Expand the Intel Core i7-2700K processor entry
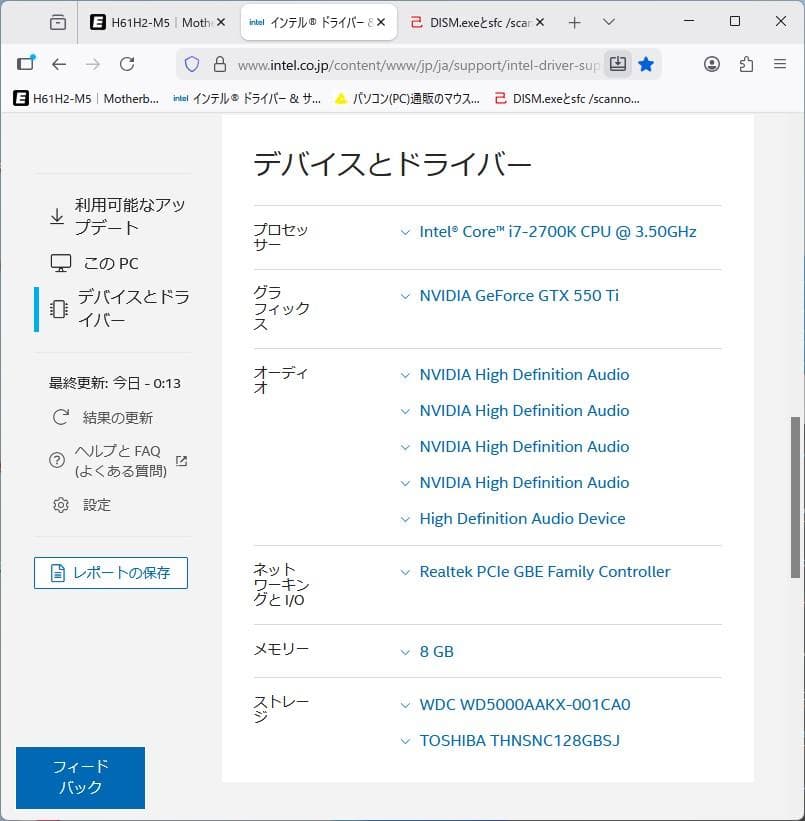This screenshot has height=821, width=805. pyautogui.click(x=558, y=231)
